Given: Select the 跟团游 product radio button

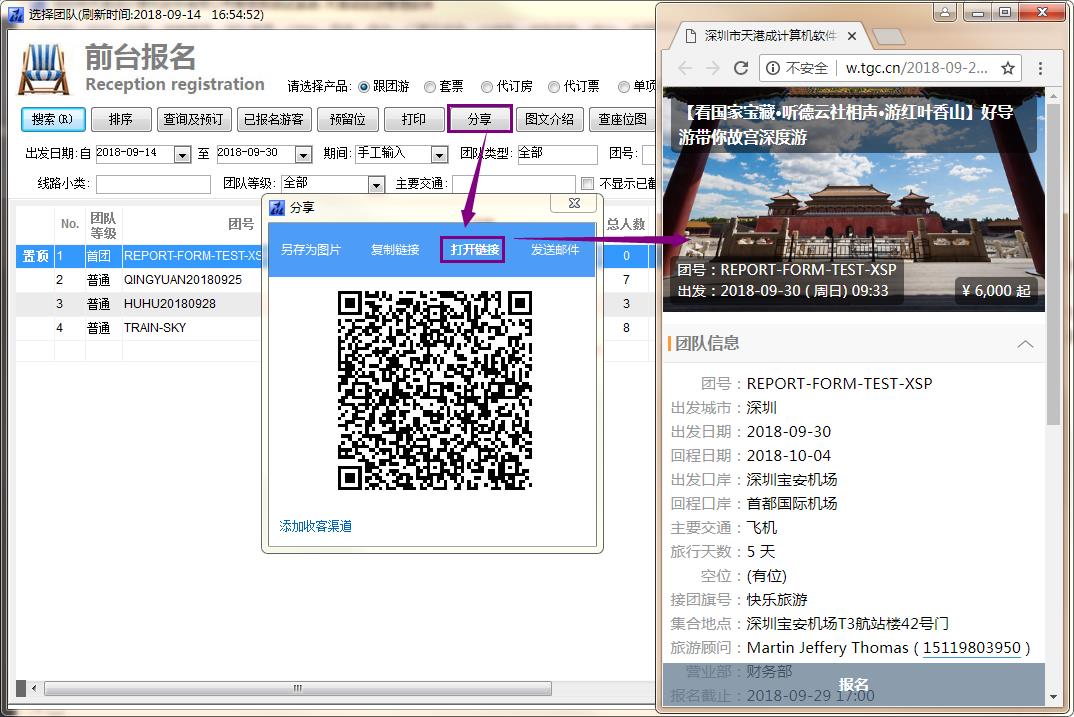Looking at the screenshot, I should [364, 87].
